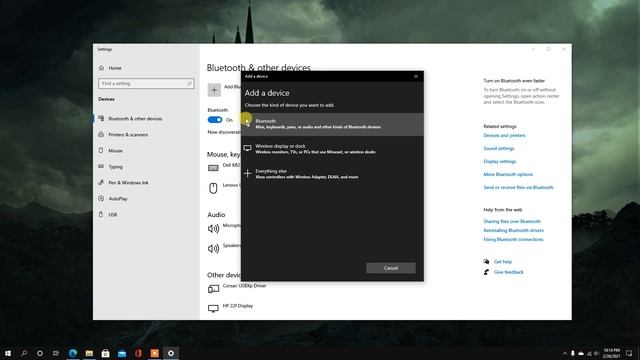The height and width of the screenshot is (360, 640).
Task: Select the Bluetooth device option
Action: tap(332, 124)
